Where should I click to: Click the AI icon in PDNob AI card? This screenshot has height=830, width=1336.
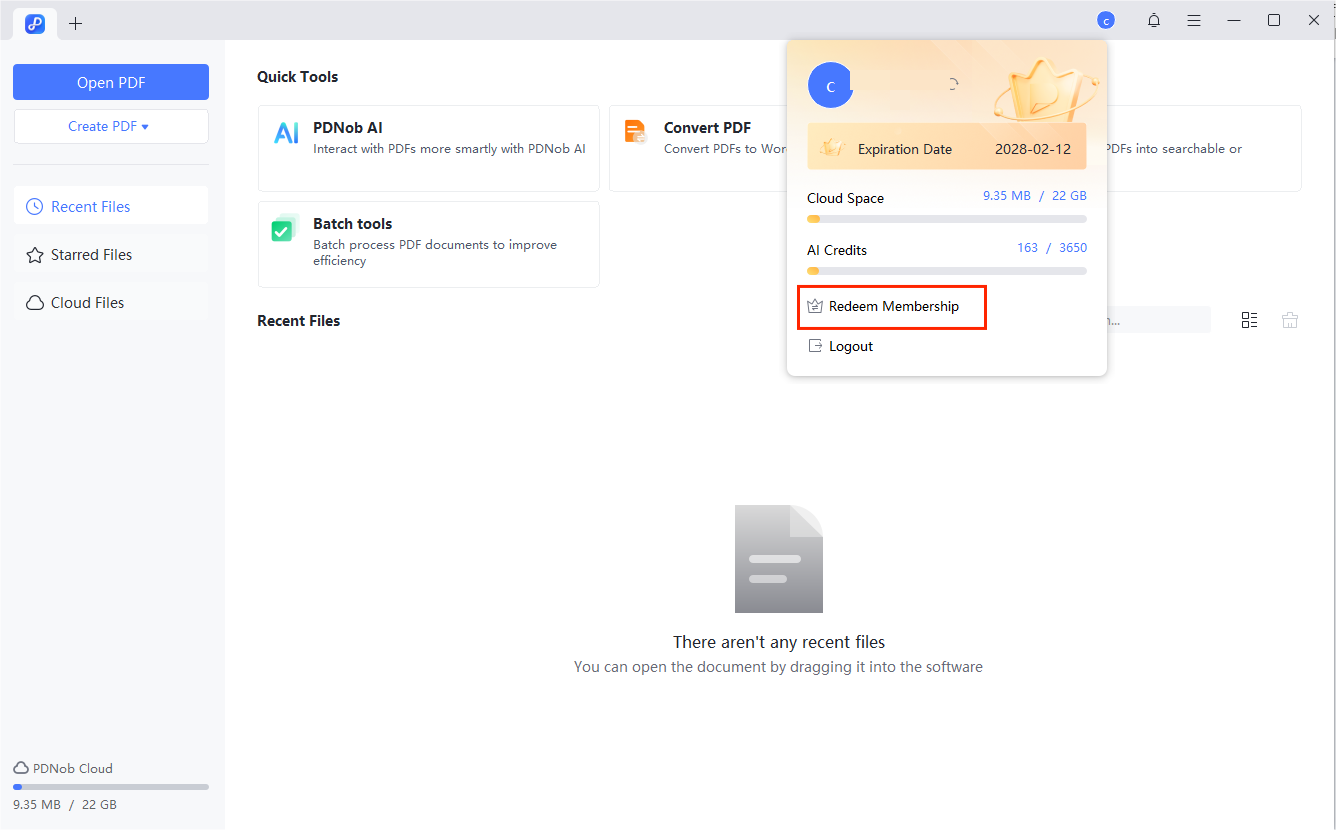[x=287, y=133]
